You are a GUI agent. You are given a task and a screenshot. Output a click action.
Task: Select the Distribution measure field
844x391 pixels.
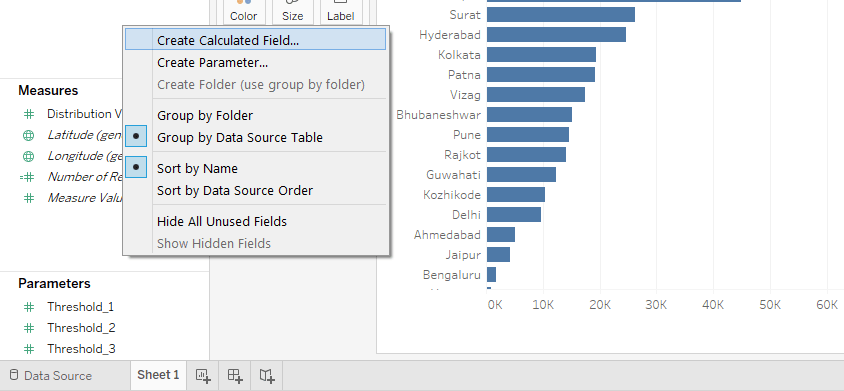(85, 114)
